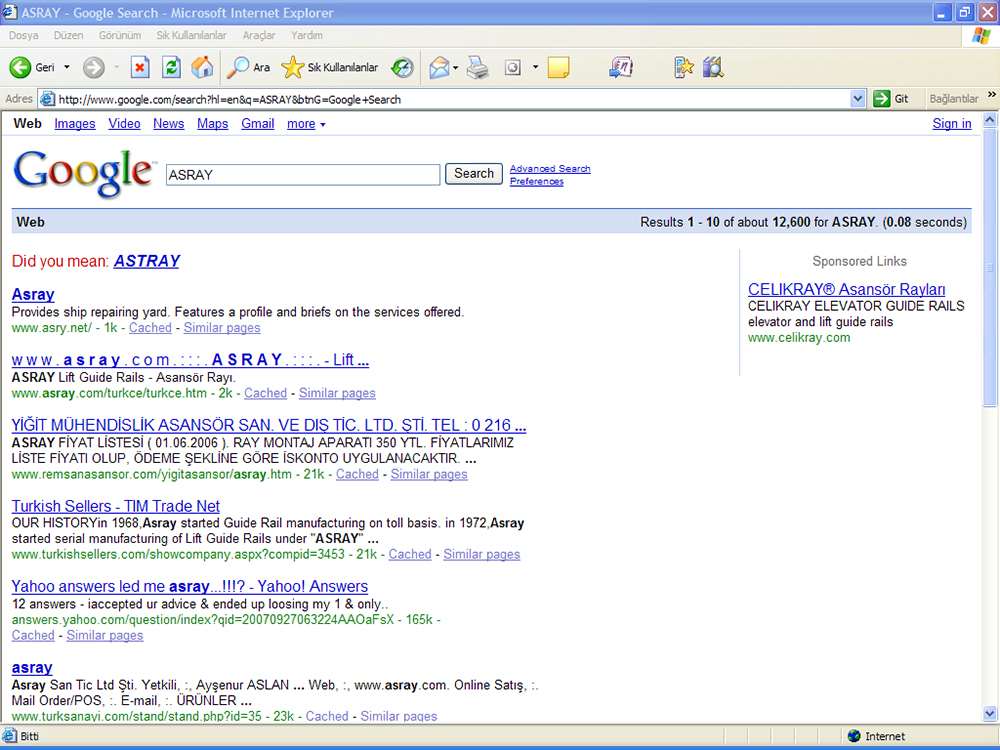Open the Asray ship repairing result

click(33, 294)
